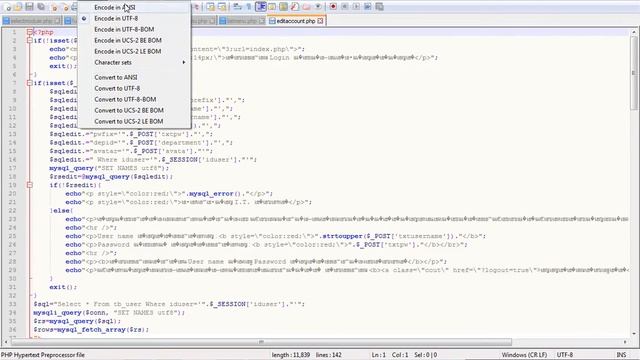This screenshot has width=640, height=360.
Task: Toggle the INS indicator in the status bar
Action: (x=621, y=355)
